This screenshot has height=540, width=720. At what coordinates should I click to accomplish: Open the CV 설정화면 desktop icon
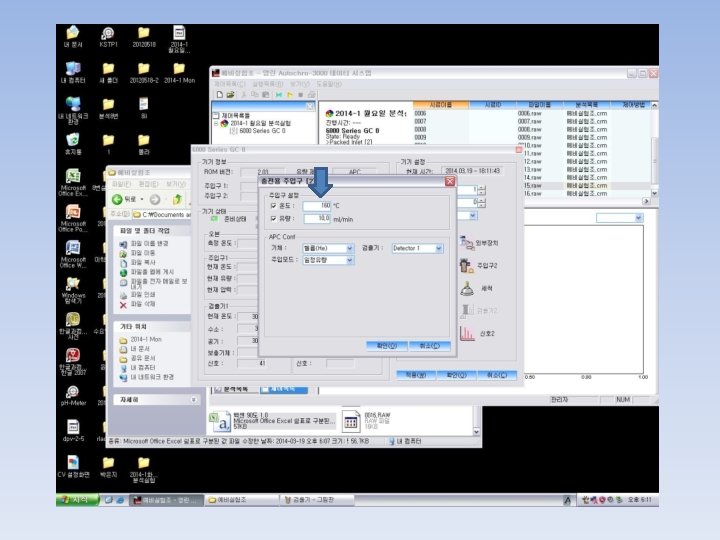coord(73,466)
